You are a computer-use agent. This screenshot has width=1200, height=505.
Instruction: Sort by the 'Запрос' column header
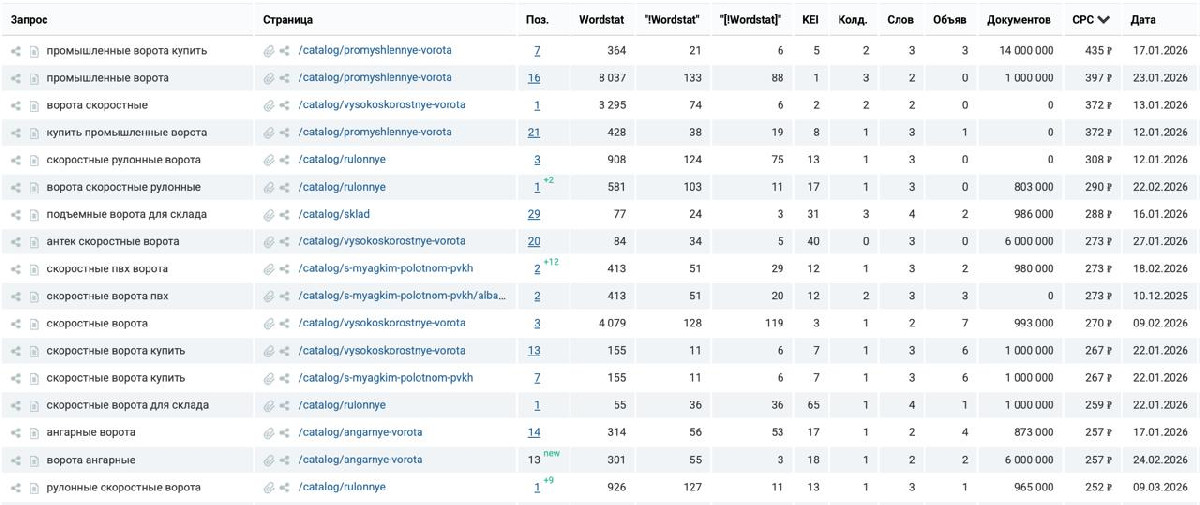click(29, 19)
